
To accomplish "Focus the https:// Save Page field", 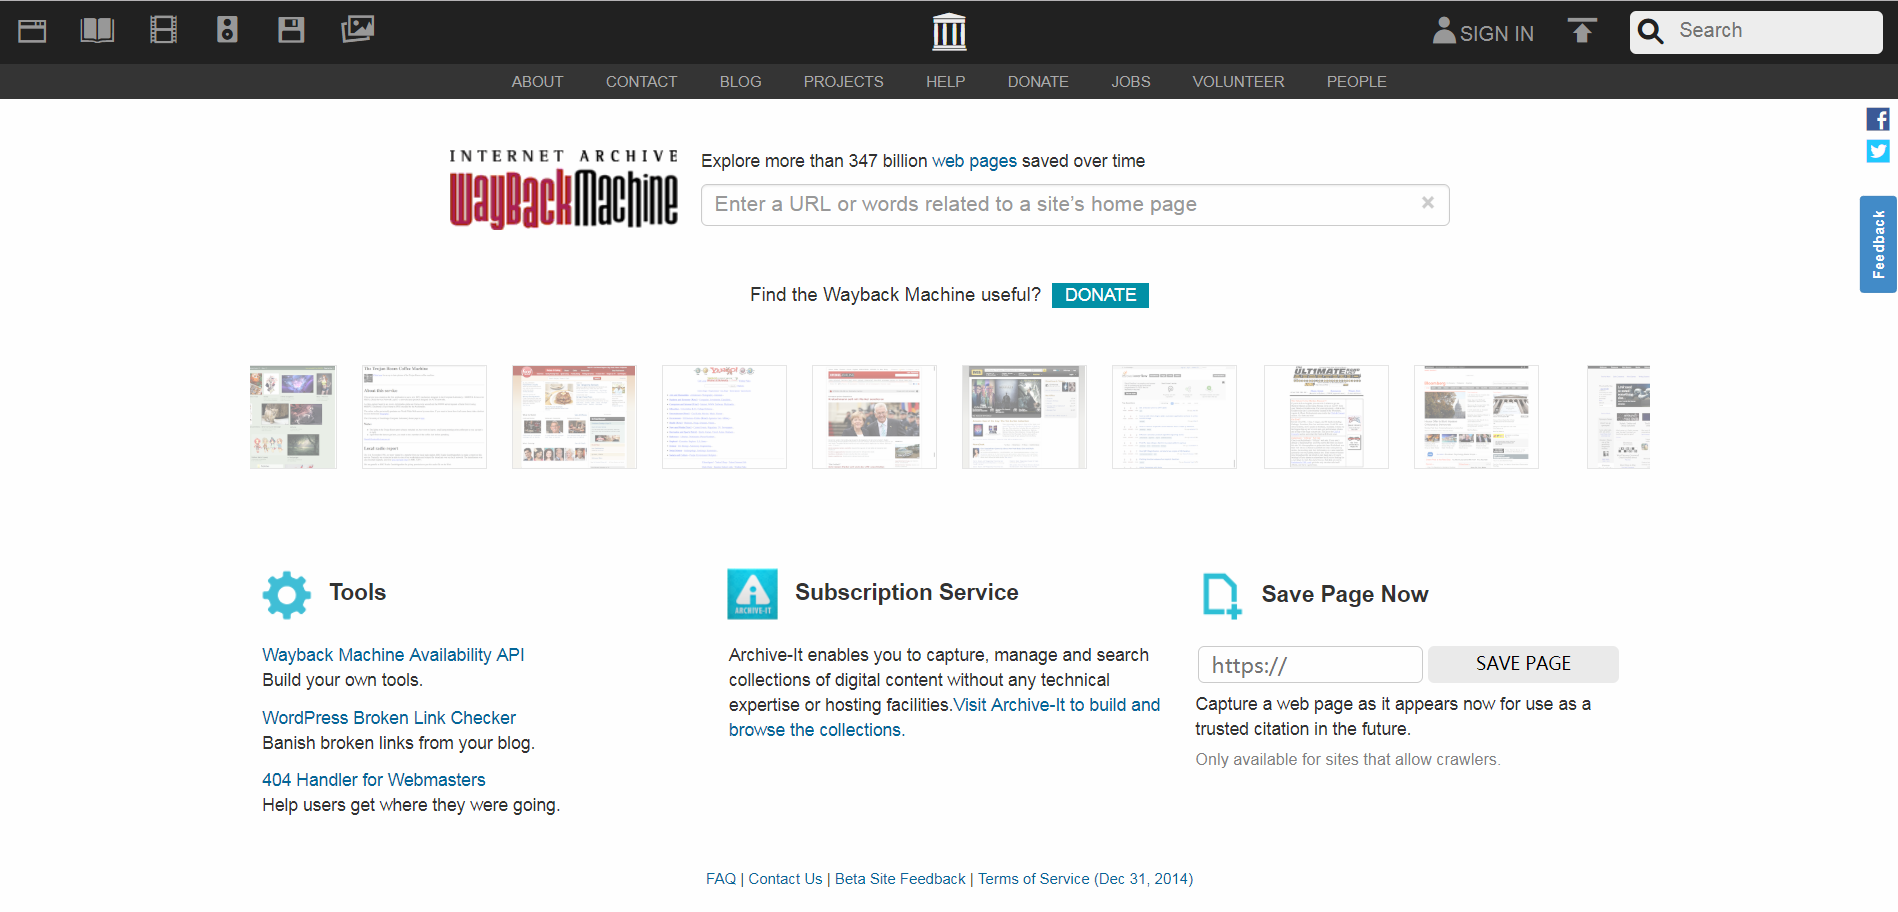I will tap(1310, 665).
